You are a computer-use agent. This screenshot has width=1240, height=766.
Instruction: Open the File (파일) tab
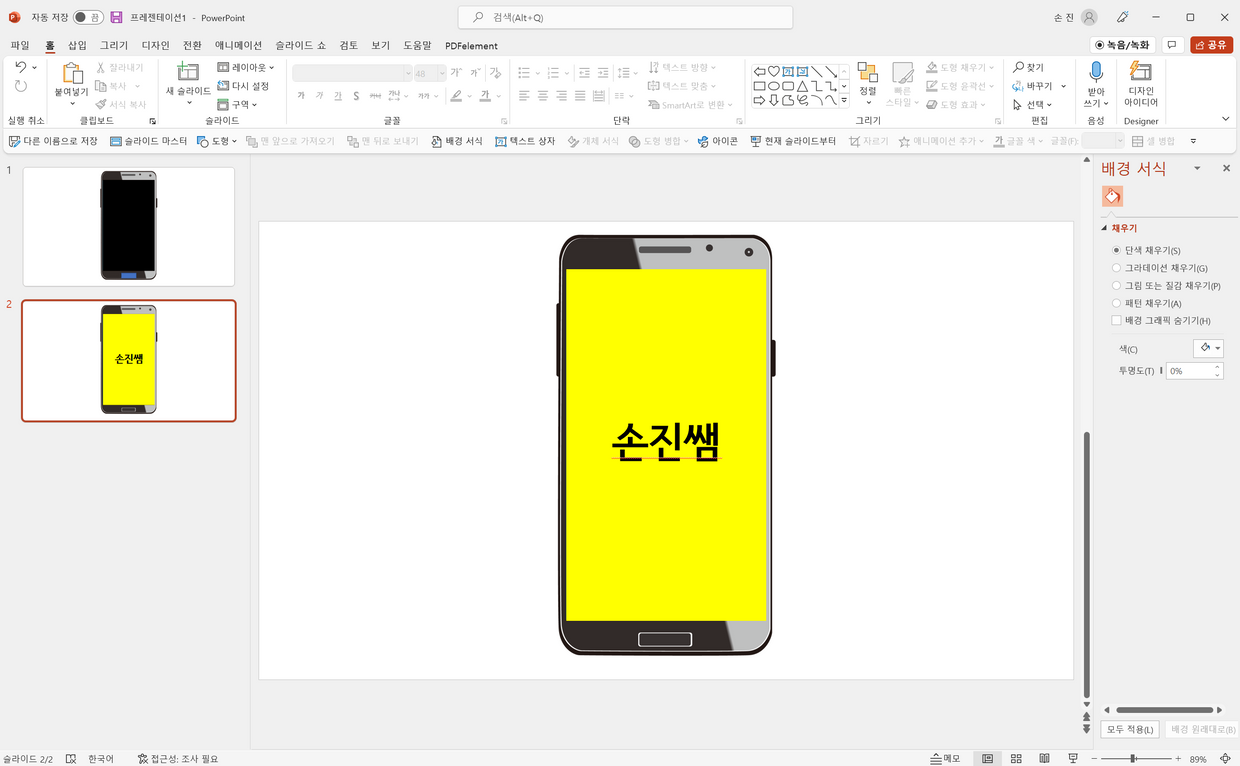(20, 45)
